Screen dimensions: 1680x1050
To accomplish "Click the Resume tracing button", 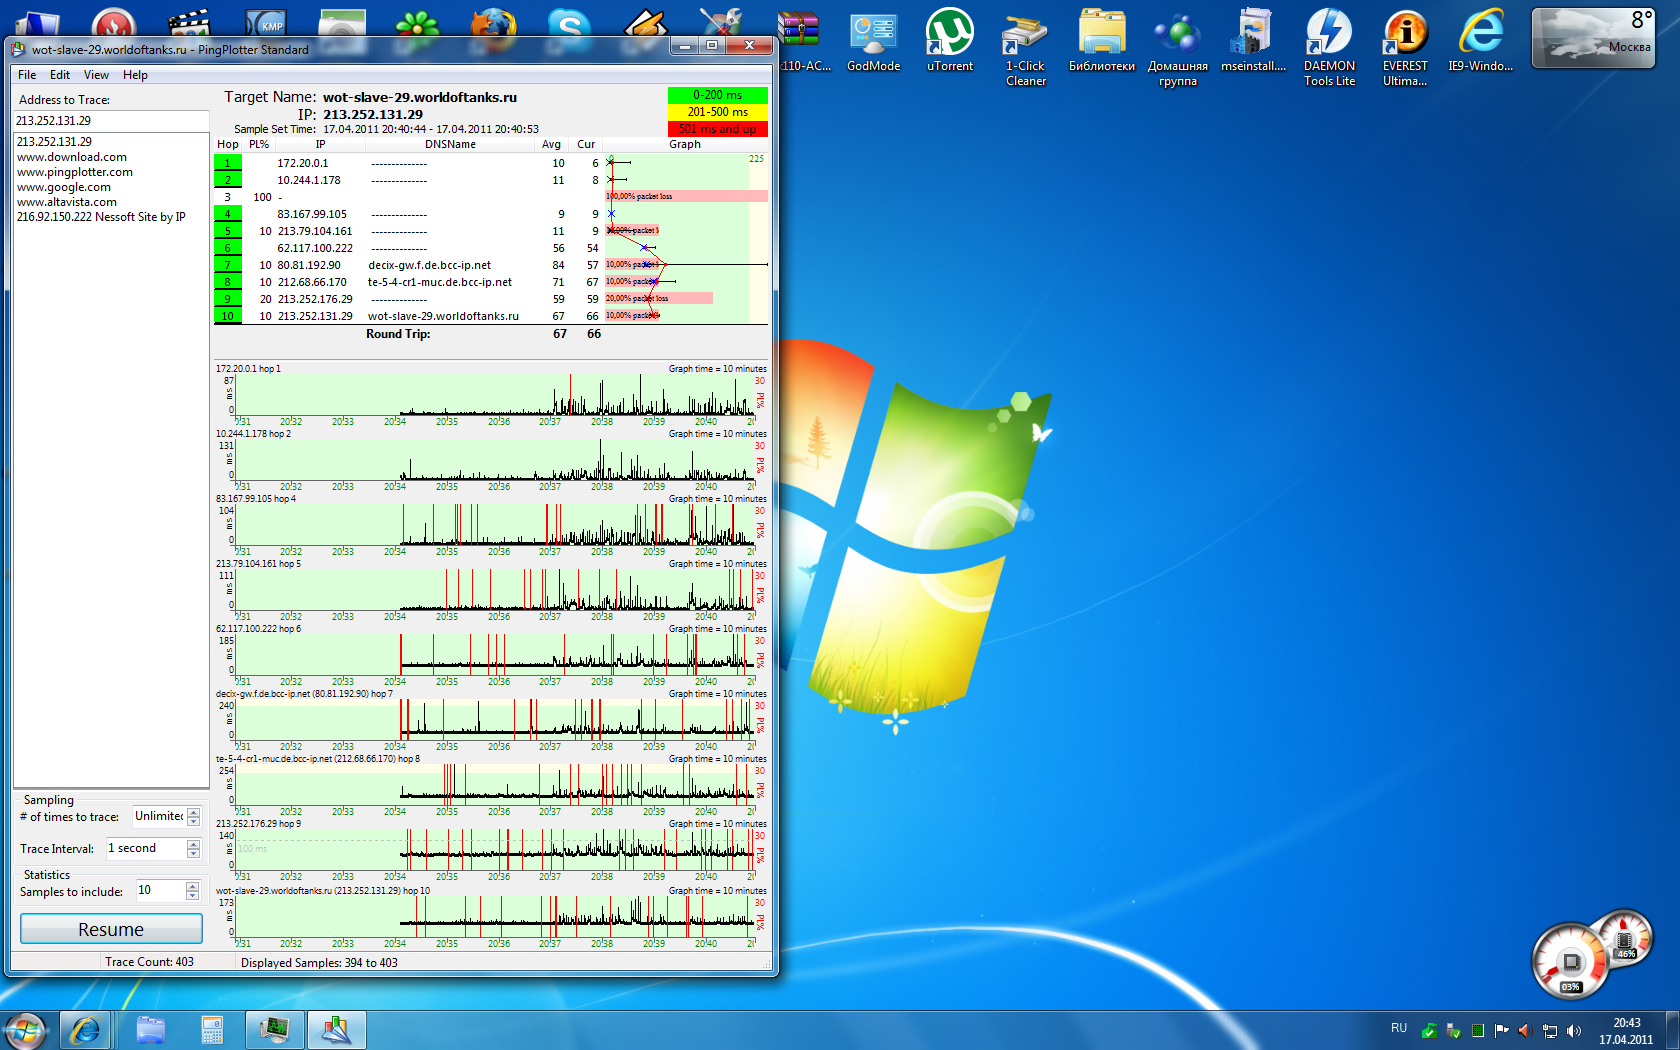I will pyautogui.click(x=111, y=929).
